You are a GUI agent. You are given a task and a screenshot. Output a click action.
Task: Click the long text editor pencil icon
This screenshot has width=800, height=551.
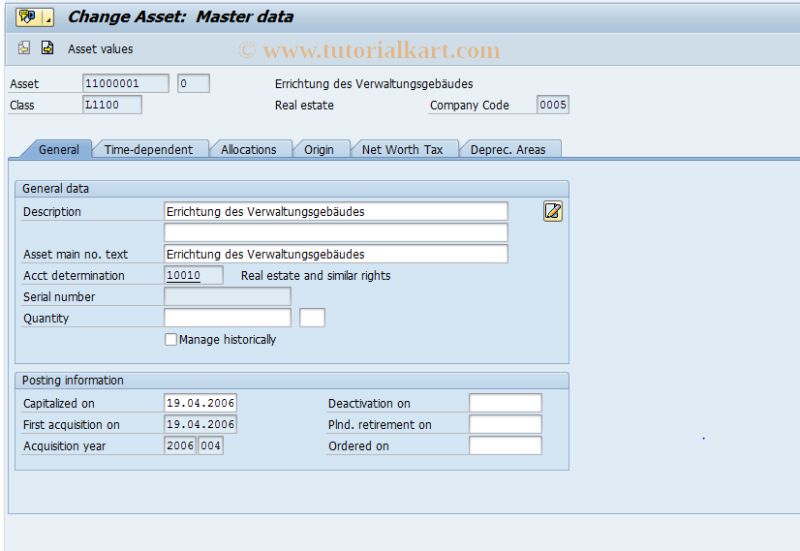click(x=553, y=211)
